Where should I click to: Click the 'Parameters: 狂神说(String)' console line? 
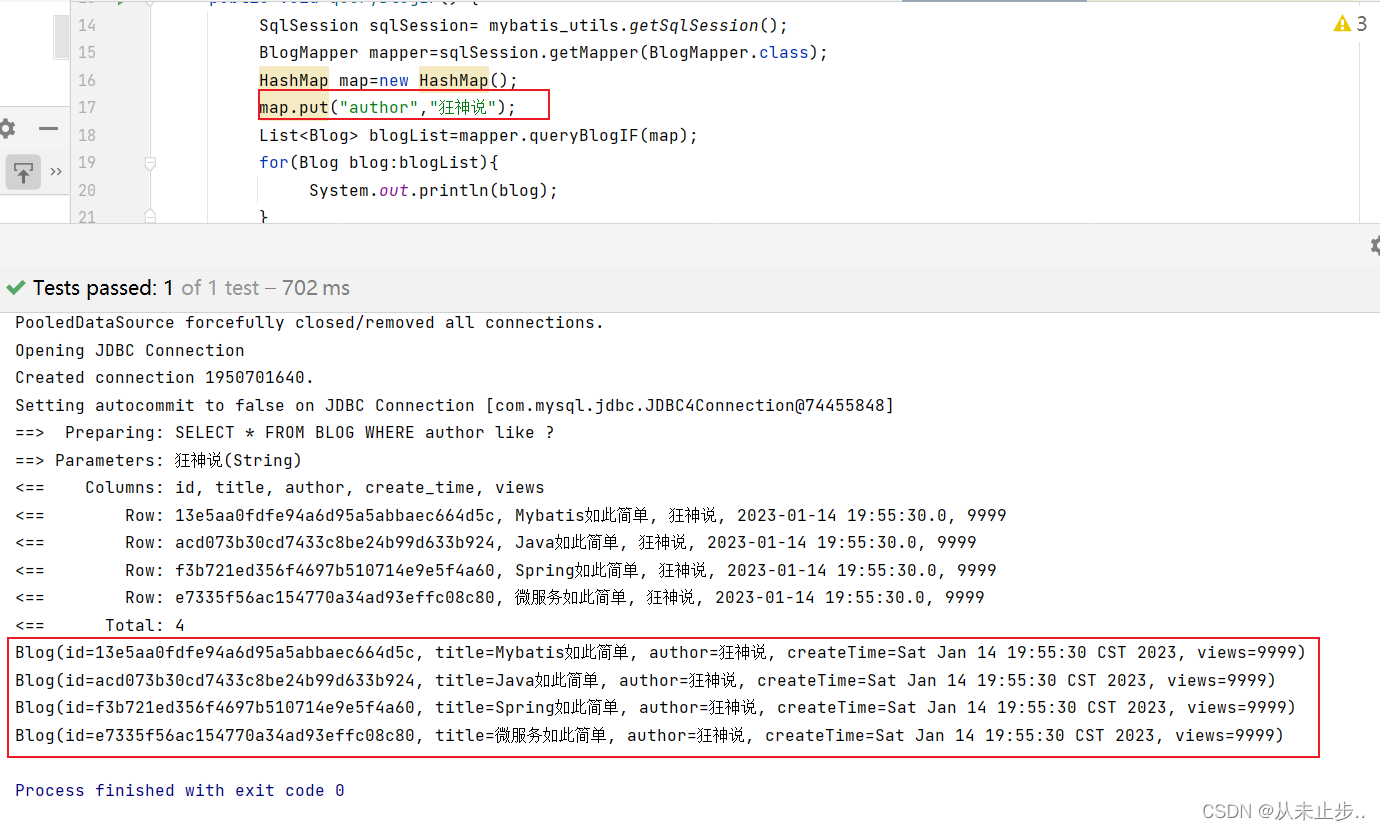[158, 460]
